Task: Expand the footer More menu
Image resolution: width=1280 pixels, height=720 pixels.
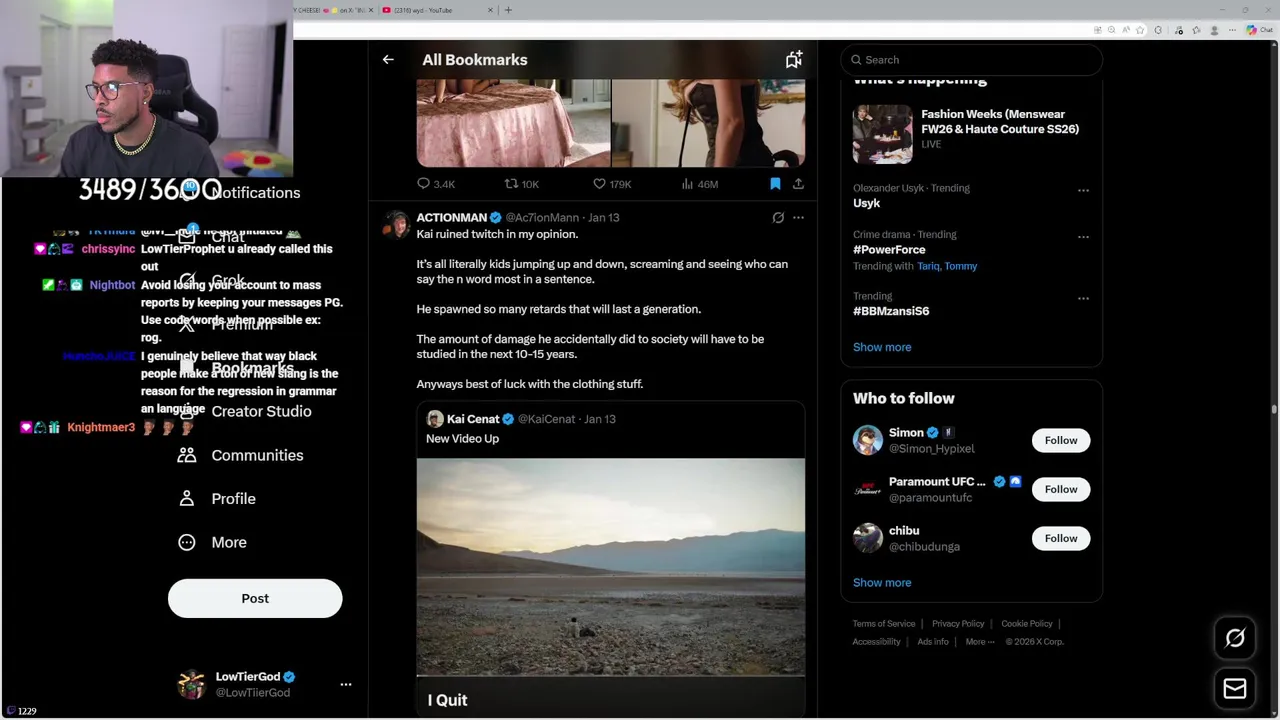Action: pos(980,642)
